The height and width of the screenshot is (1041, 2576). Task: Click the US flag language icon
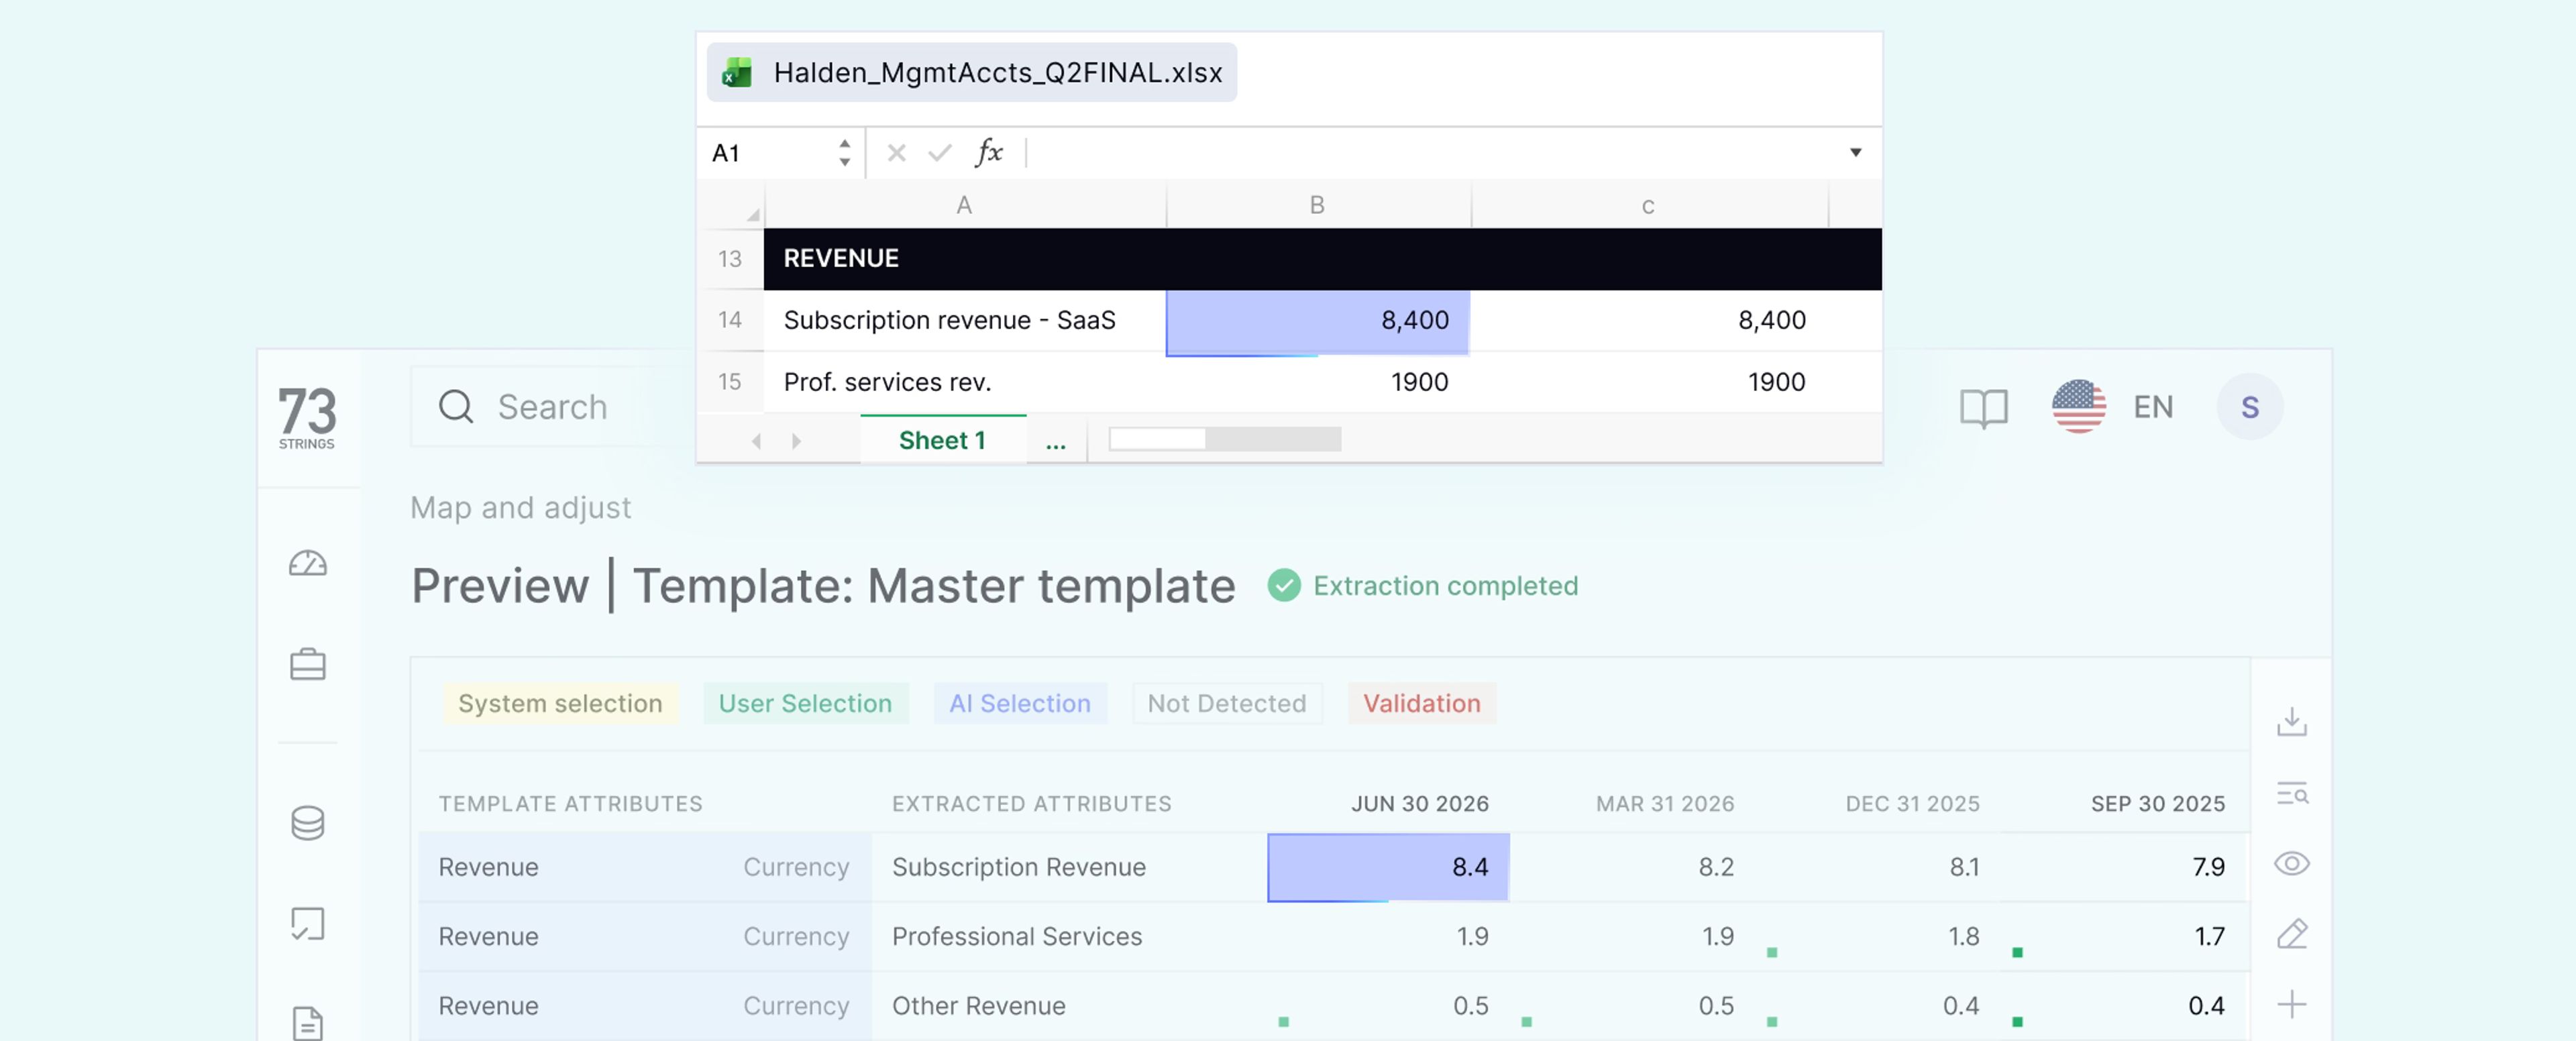tap(2078, 406)
